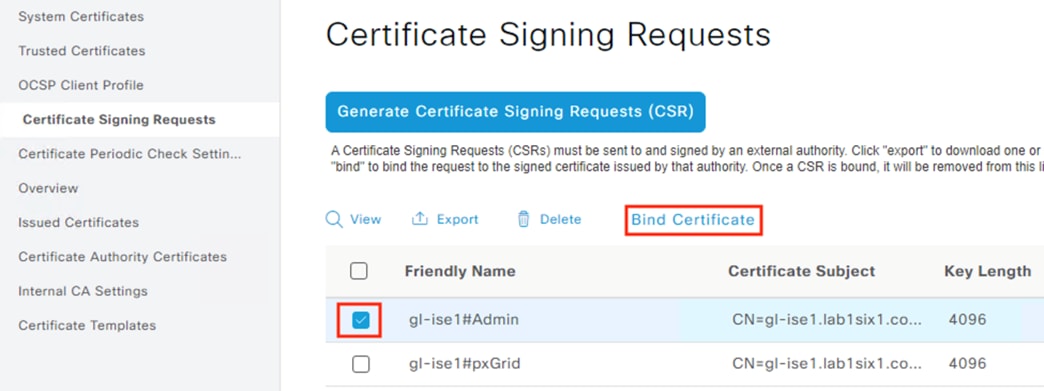Uncheck the gl-ise1#Admin row checkbox
This screenshot has height=391, width=1044.
click(360, 320)
